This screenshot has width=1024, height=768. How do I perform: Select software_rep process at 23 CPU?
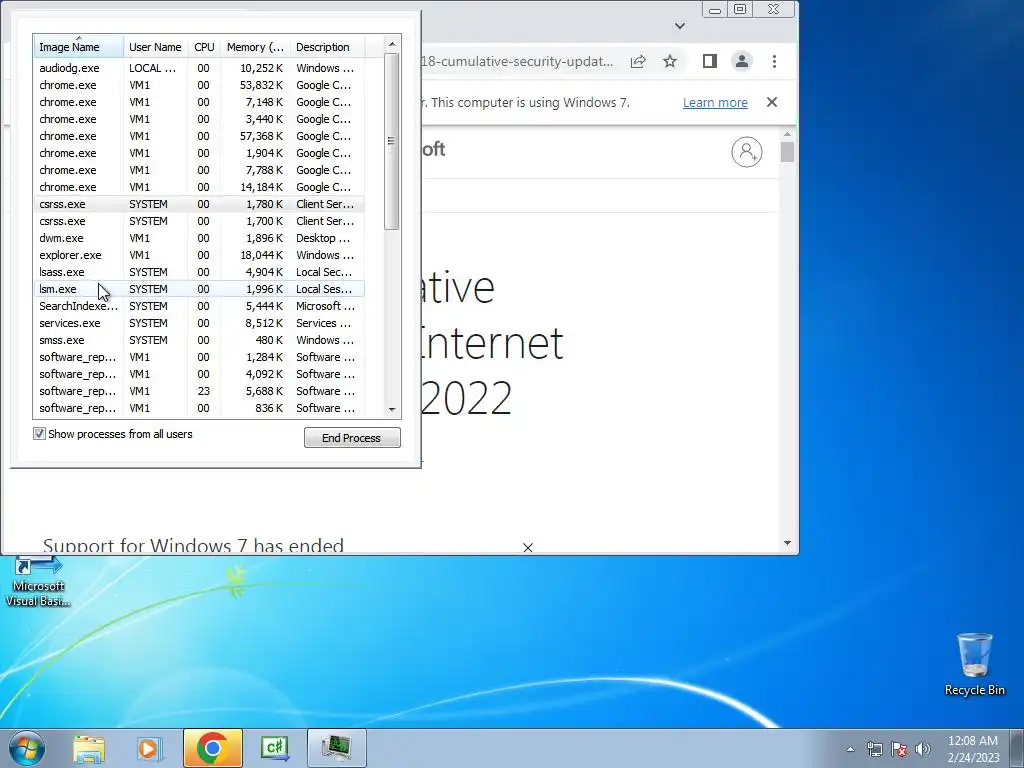(x=199, y=391)
